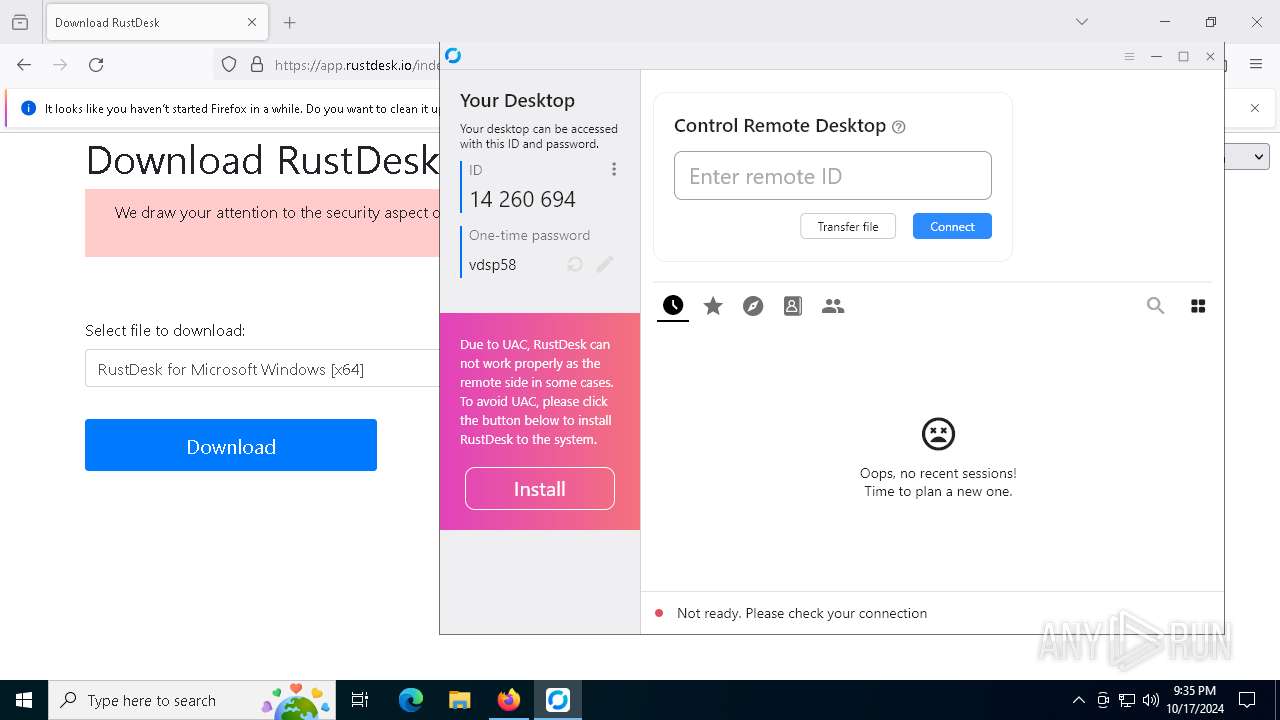The image size is (1280, 720).
Task: Click the Not ready connection status text
Action: (801, 613)
